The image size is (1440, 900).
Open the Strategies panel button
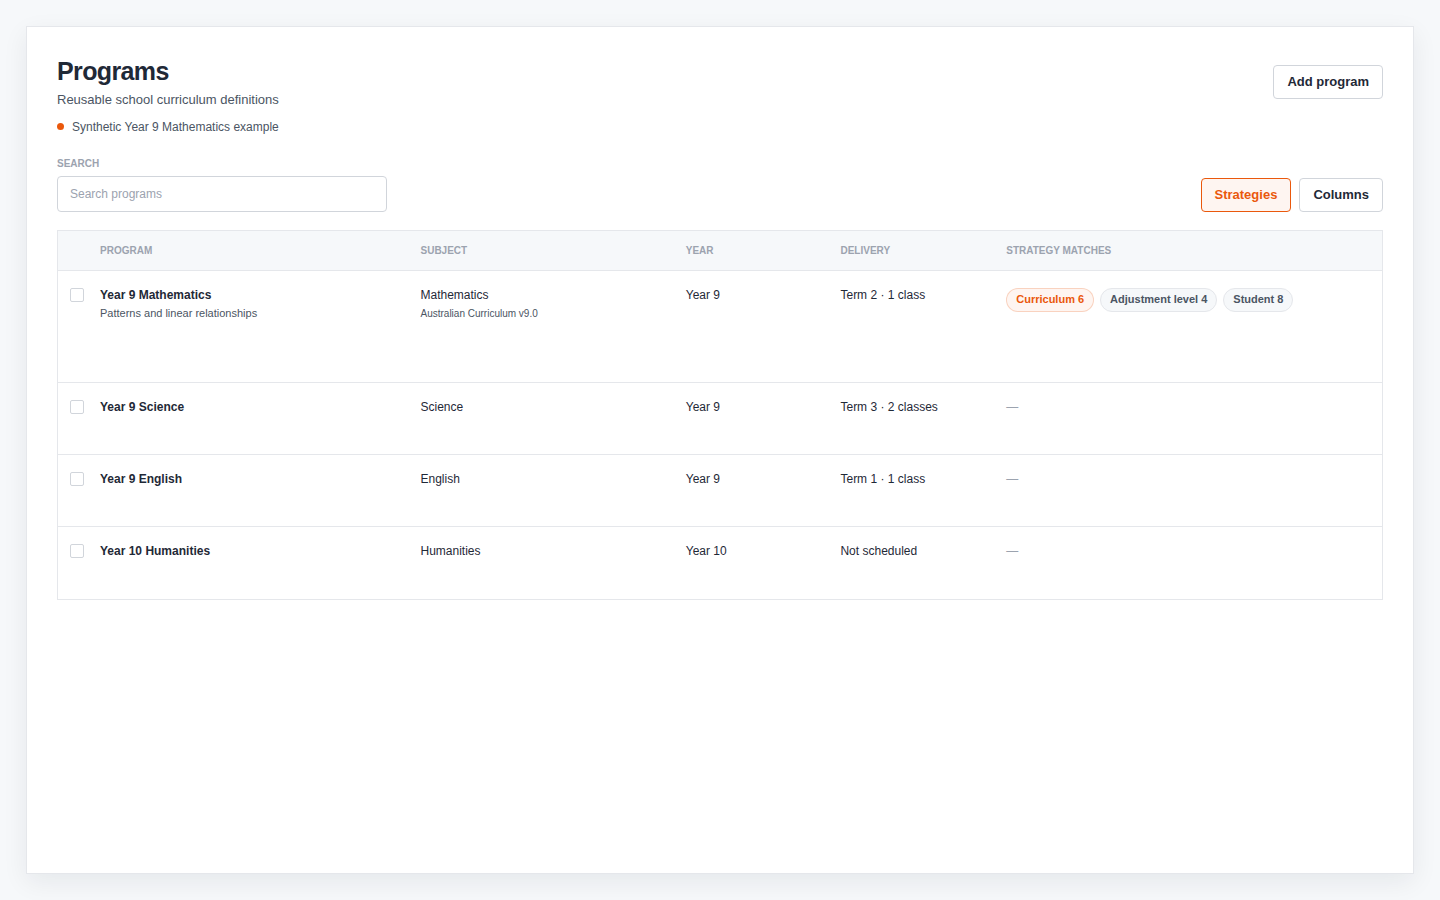pos(1245,195)
